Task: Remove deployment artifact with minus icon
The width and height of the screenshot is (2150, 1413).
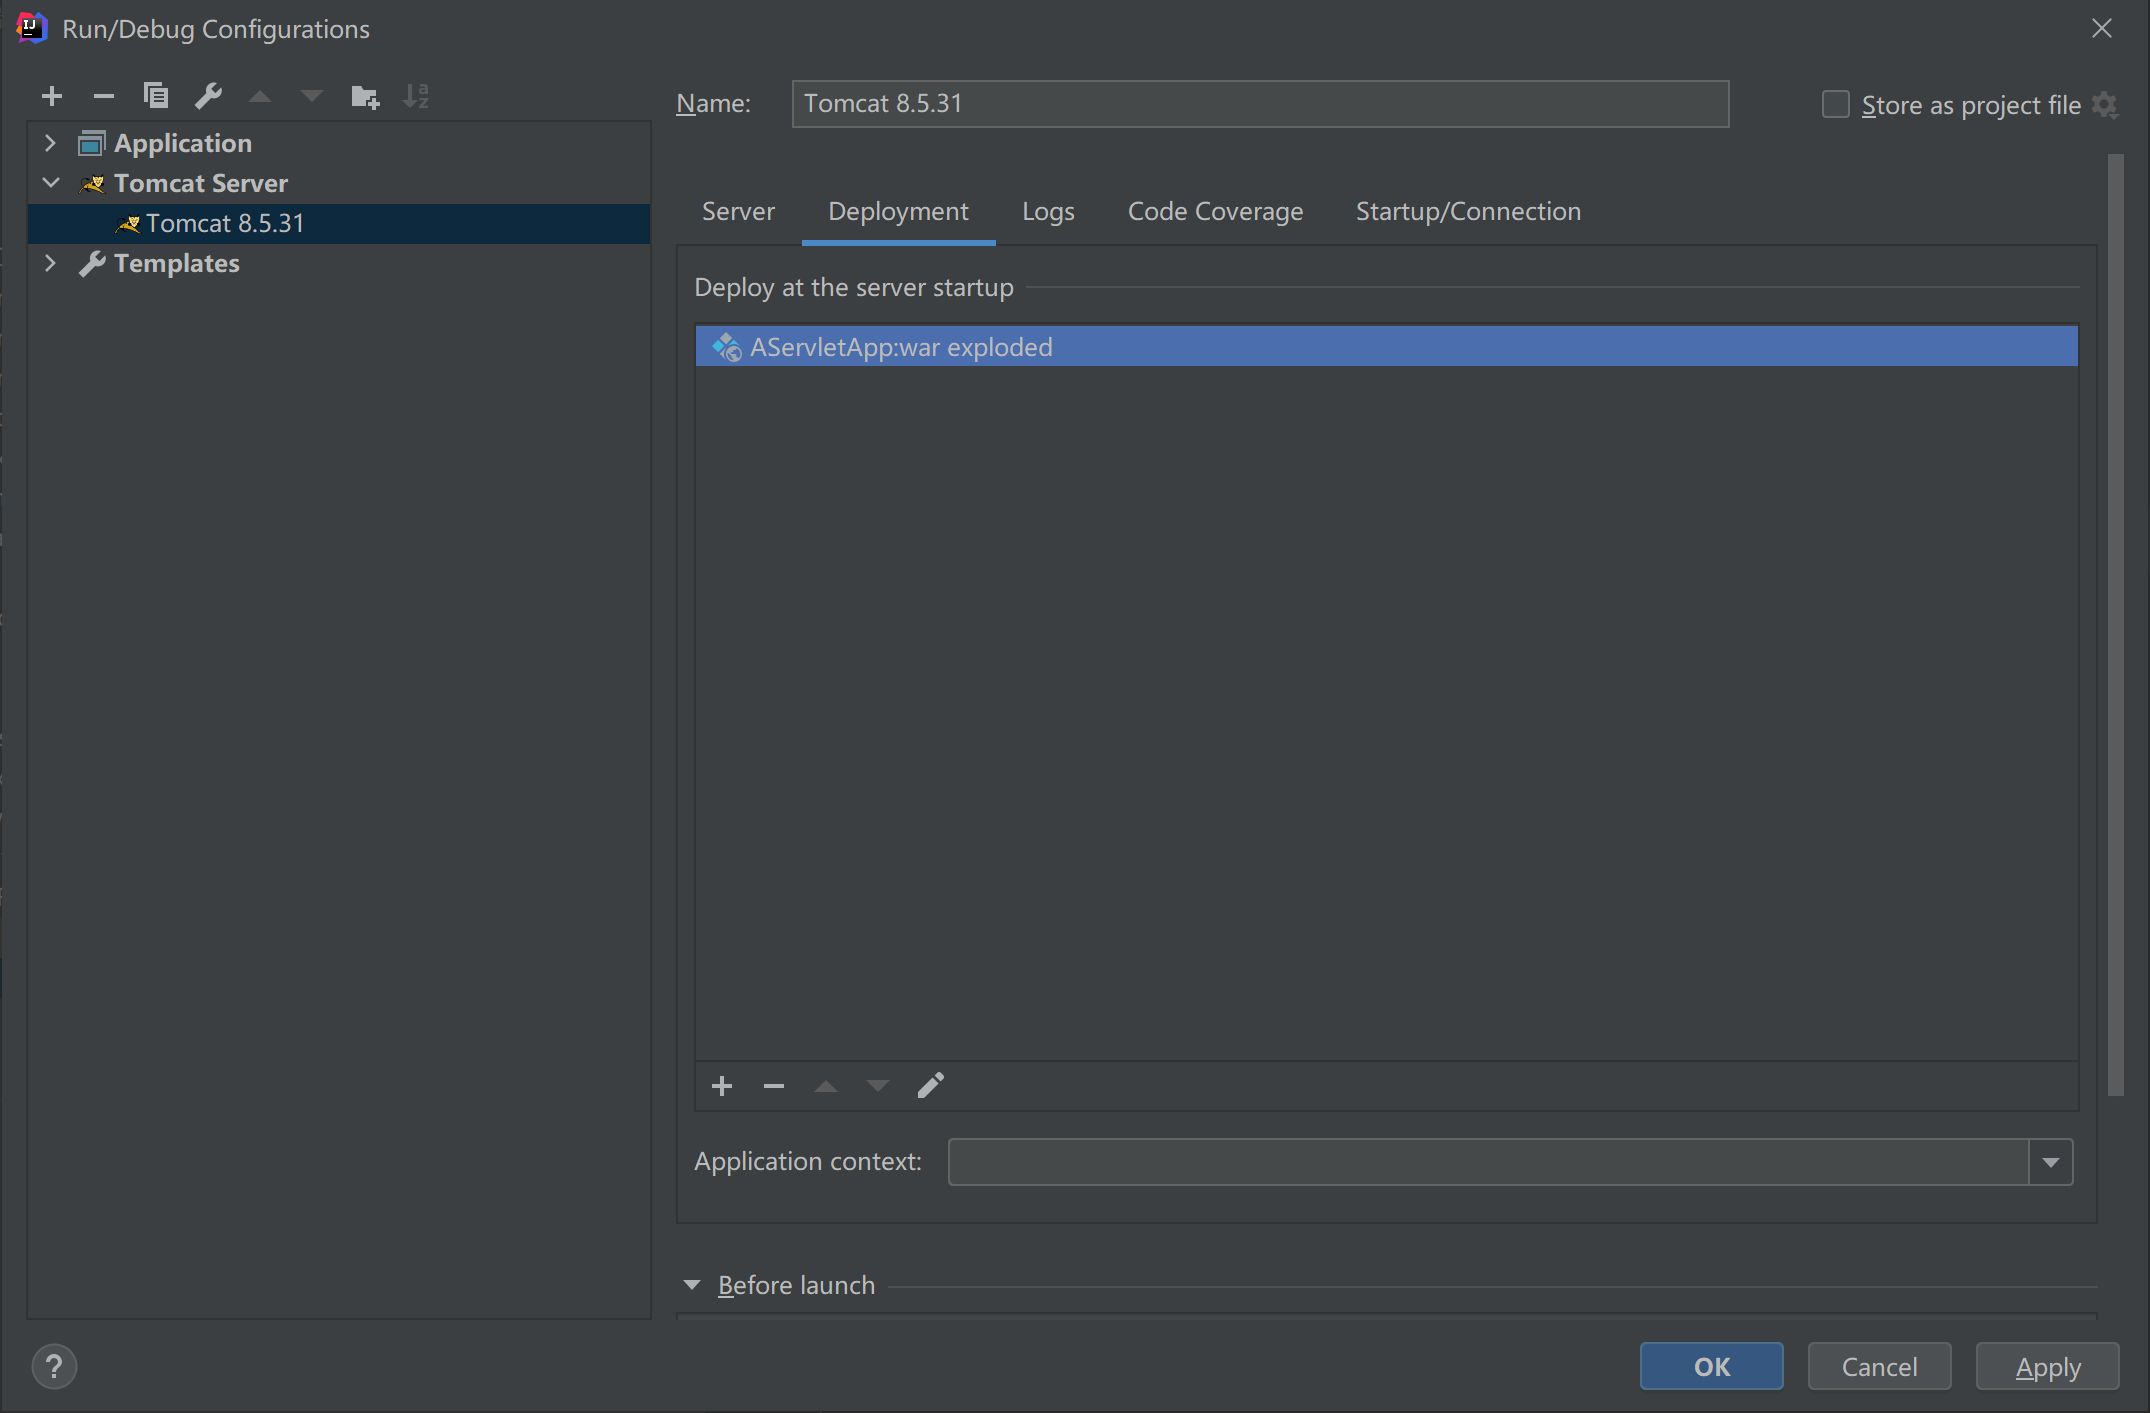Action: tap(774, 1086)
